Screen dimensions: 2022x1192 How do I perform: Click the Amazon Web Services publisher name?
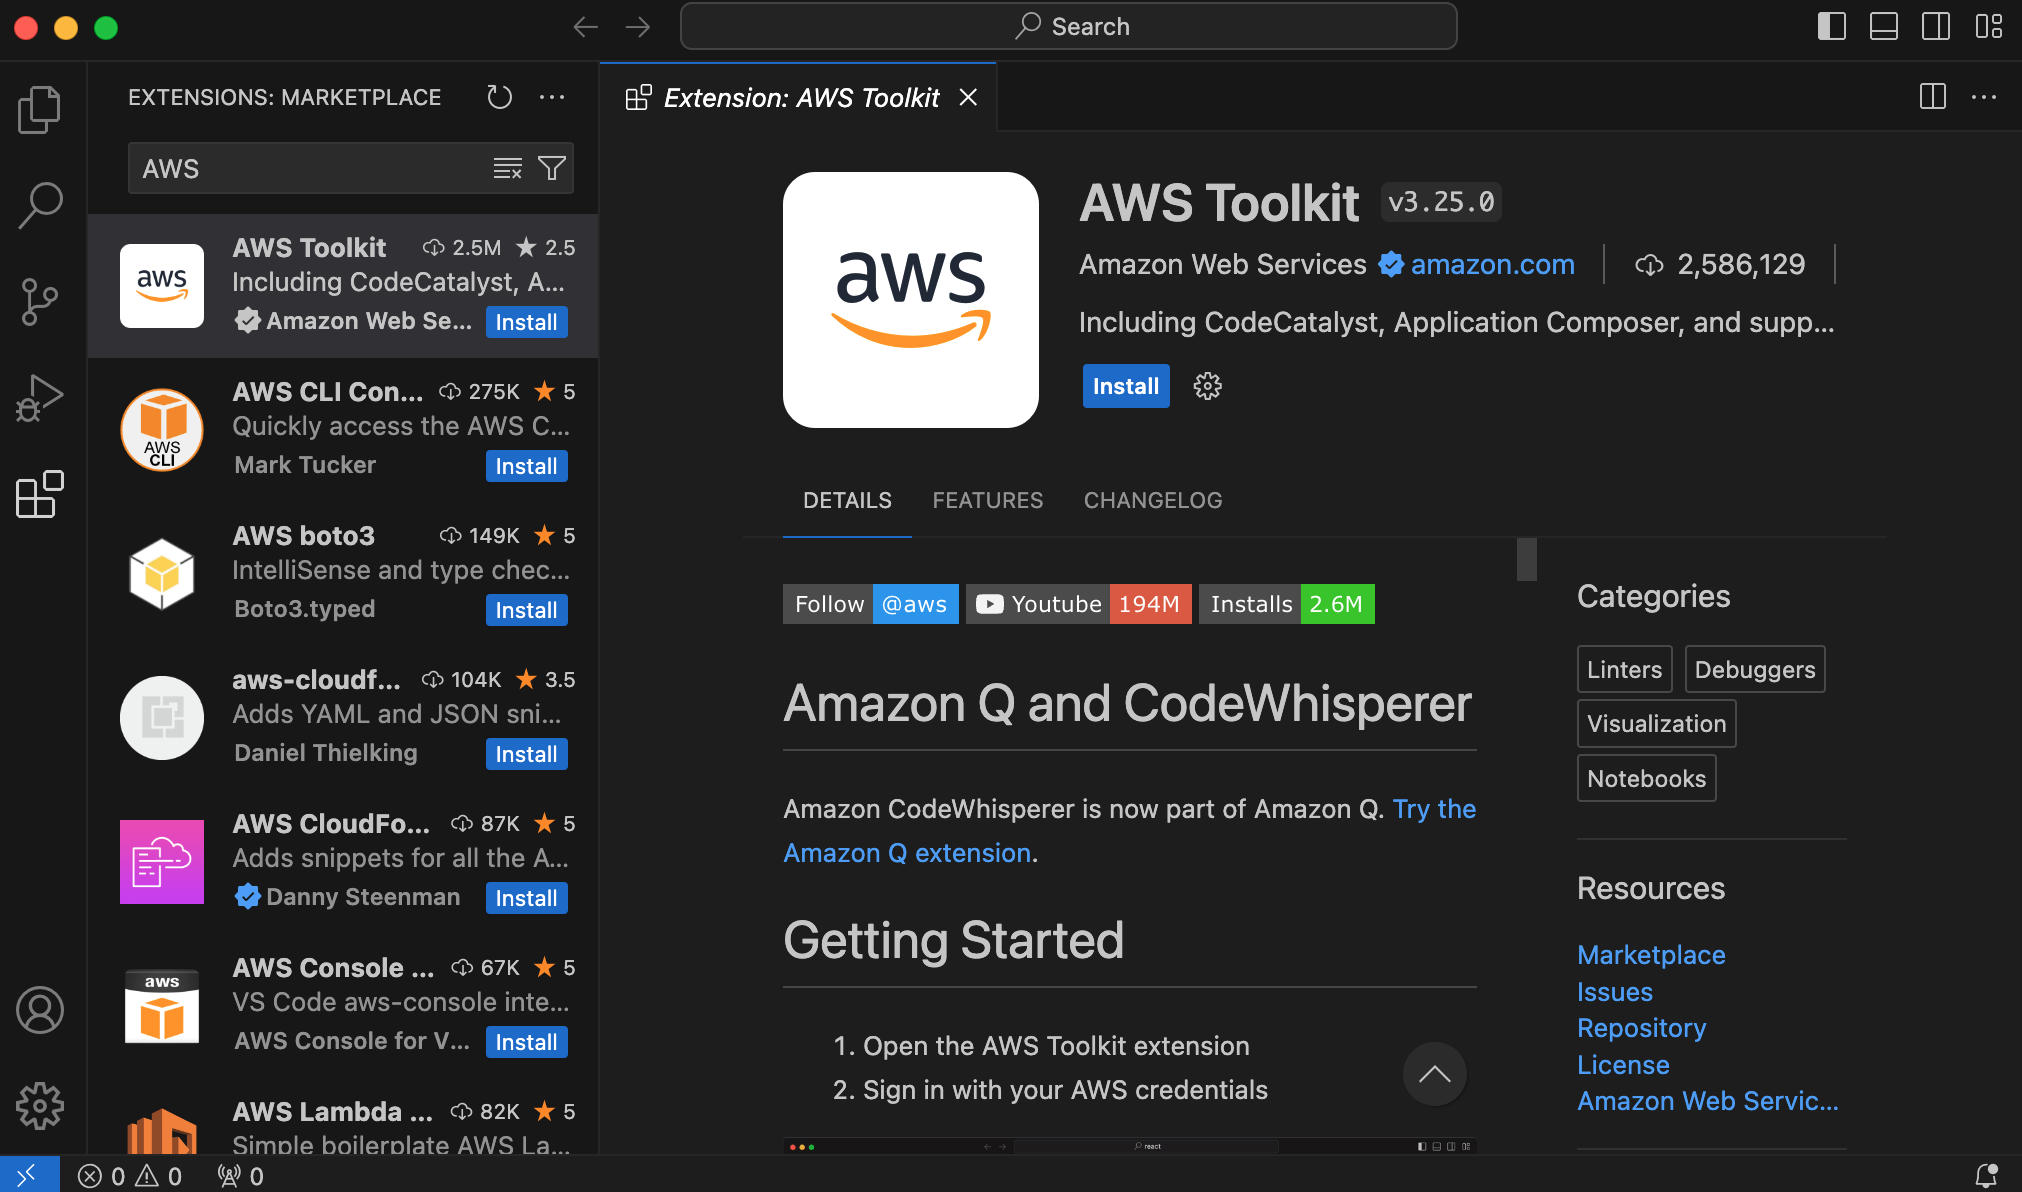click(1222, 264)
